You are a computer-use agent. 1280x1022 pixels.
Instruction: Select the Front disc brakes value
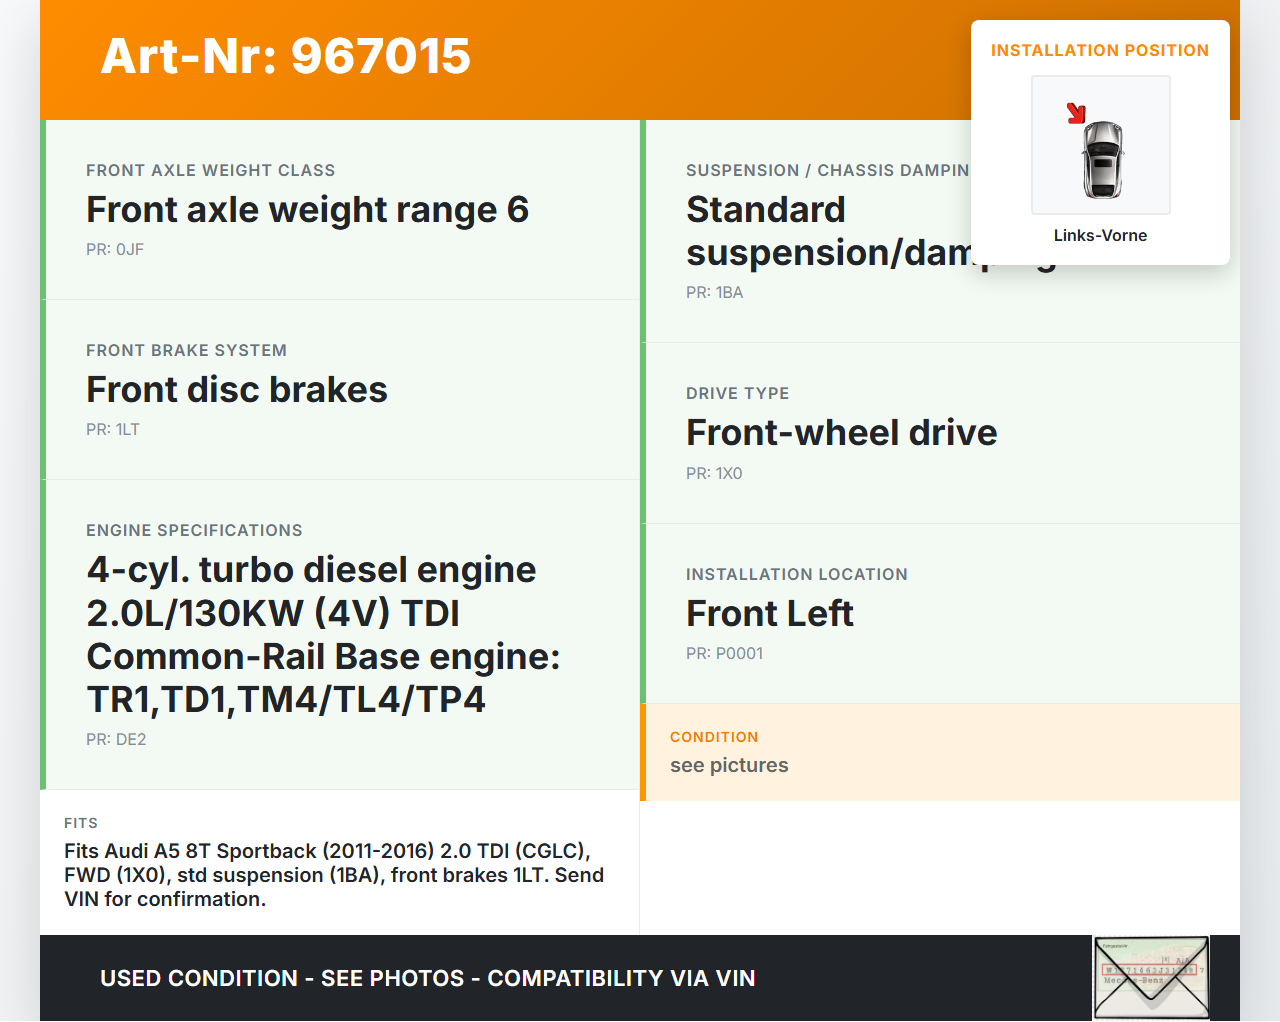pos(237,390)
